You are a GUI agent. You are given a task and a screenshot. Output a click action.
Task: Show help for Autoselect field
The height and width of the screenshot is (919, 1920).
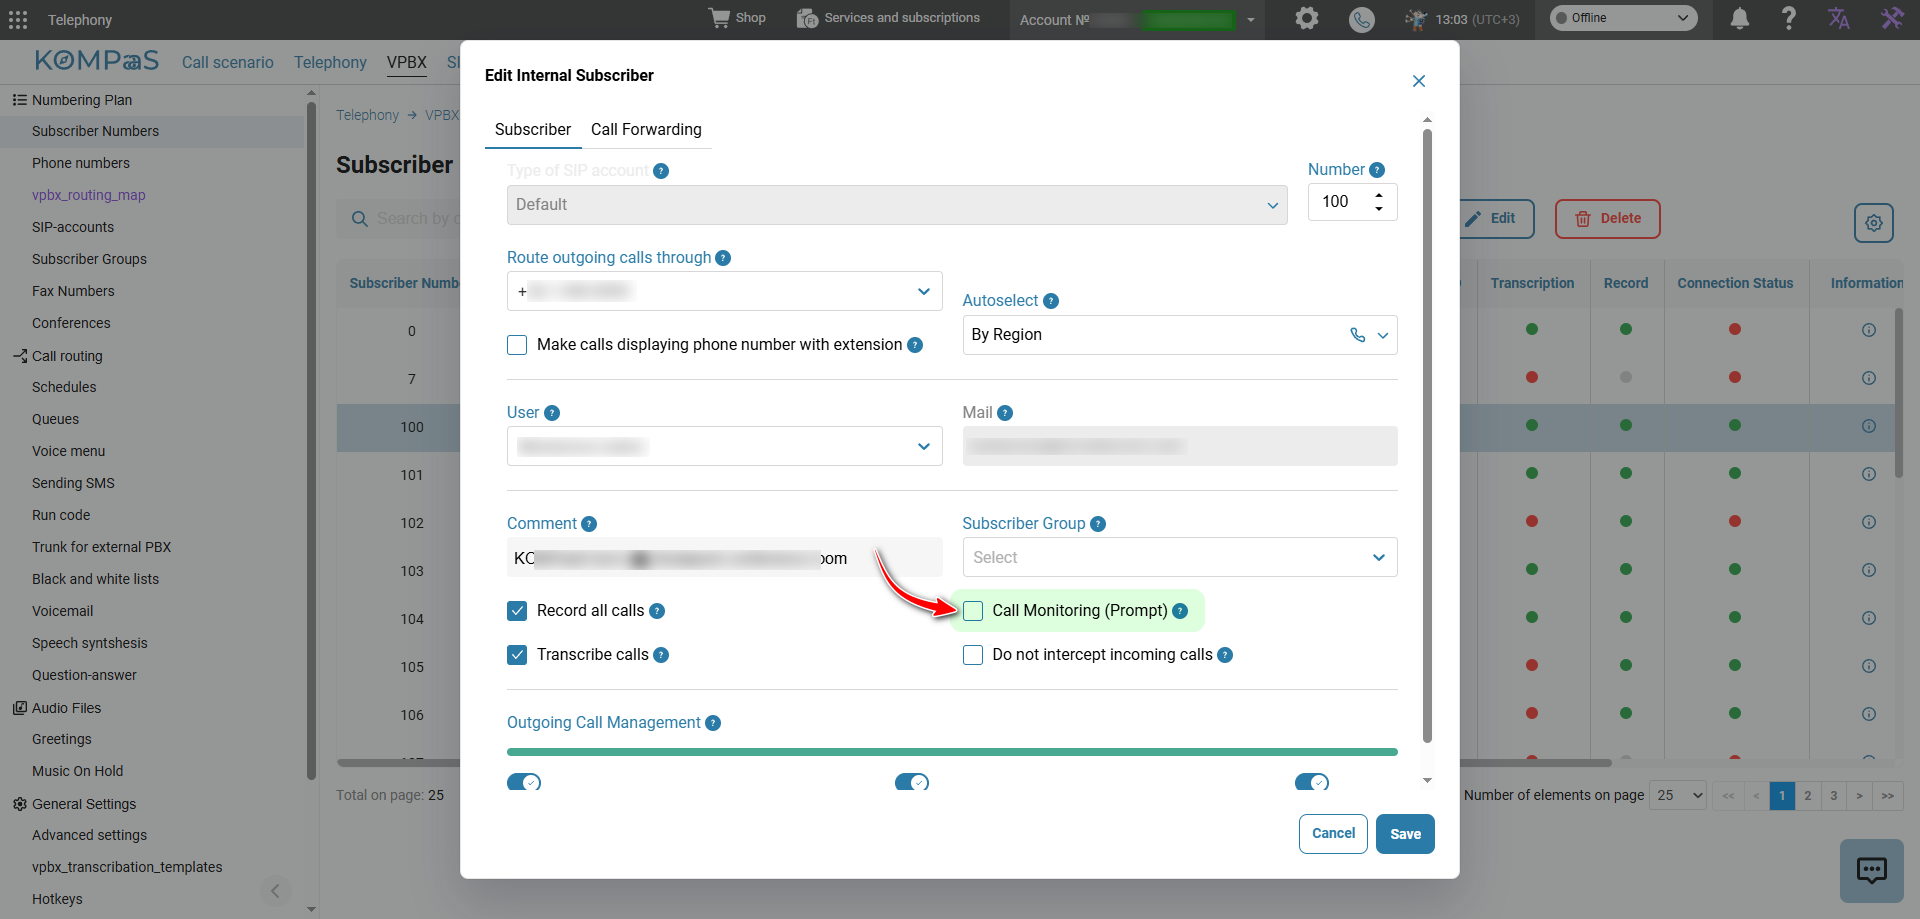click(x=1051, y=301)
